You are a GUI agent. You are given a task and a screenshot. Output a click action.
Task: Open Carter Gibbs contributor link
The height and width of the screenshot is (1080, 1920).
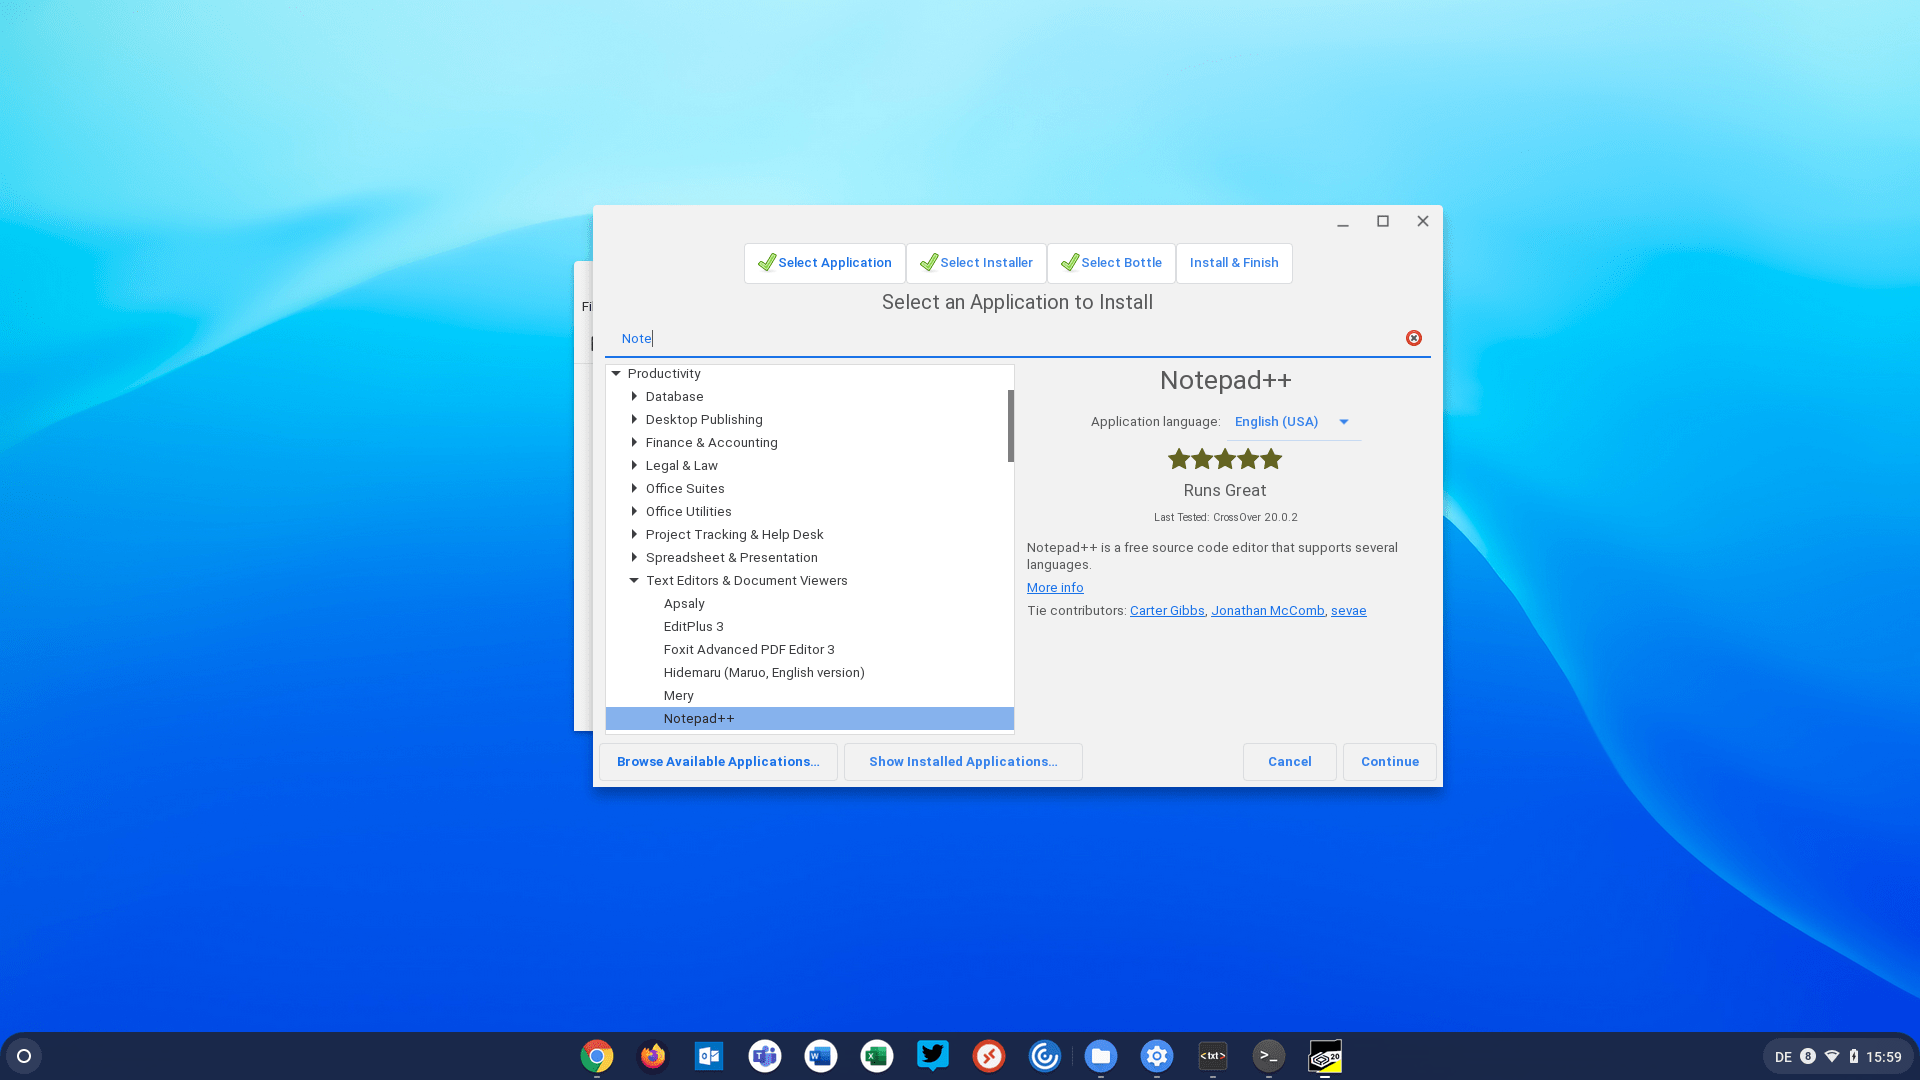point(1167,611)
